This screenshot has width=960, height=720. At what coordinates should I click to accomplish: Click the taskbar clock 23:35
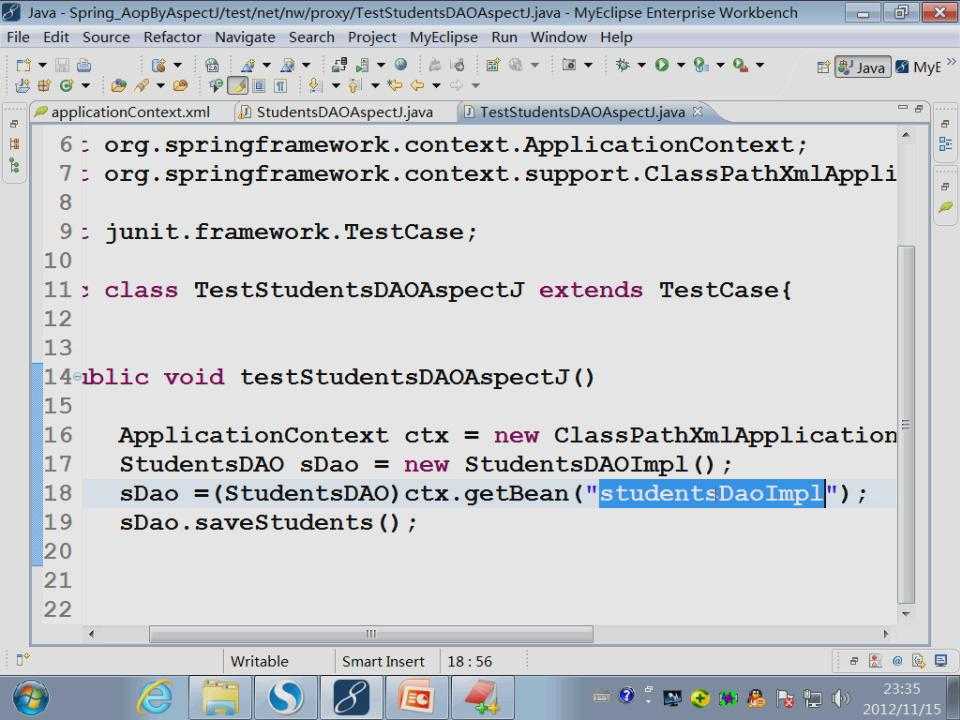901,689
